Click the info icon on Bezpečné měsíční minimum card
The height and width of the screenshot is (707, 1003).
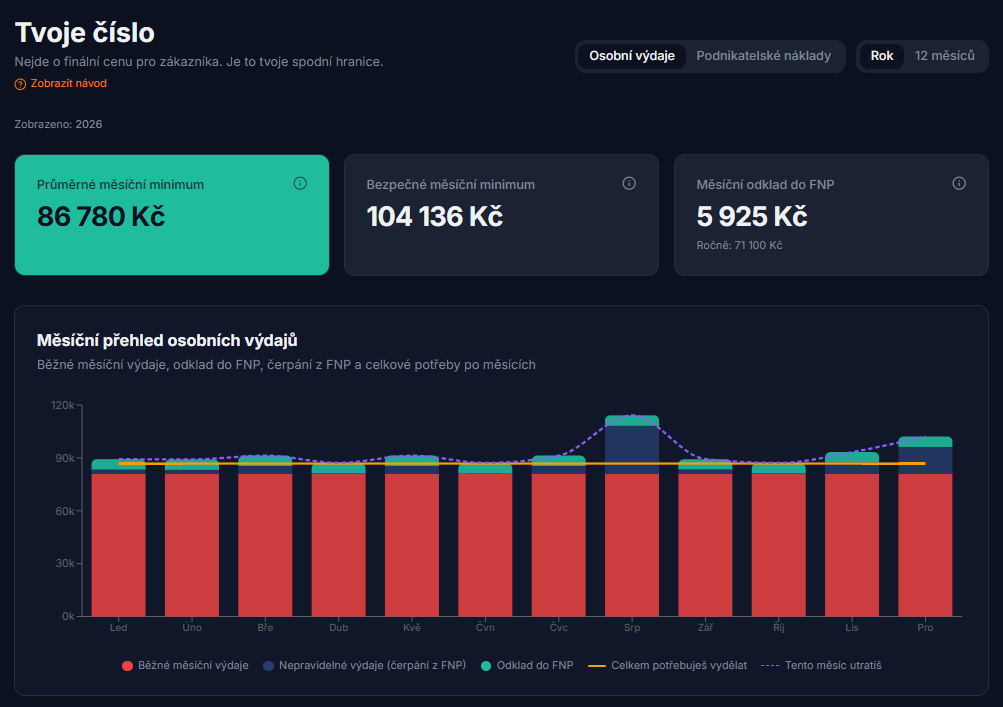(629, 184)
